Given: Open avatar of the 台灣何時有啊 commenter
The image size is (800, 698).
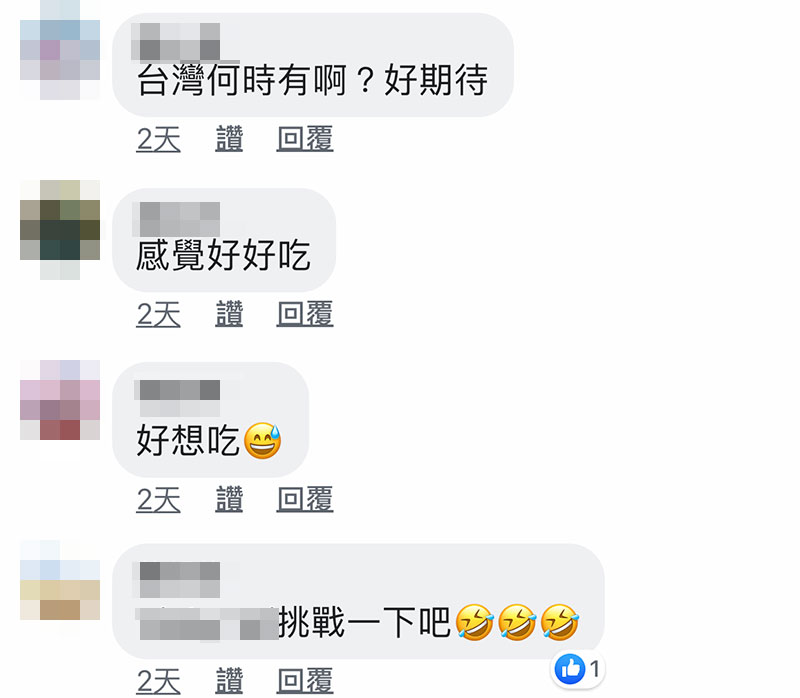Looking at the screenshot, I should tap(60, 50).
